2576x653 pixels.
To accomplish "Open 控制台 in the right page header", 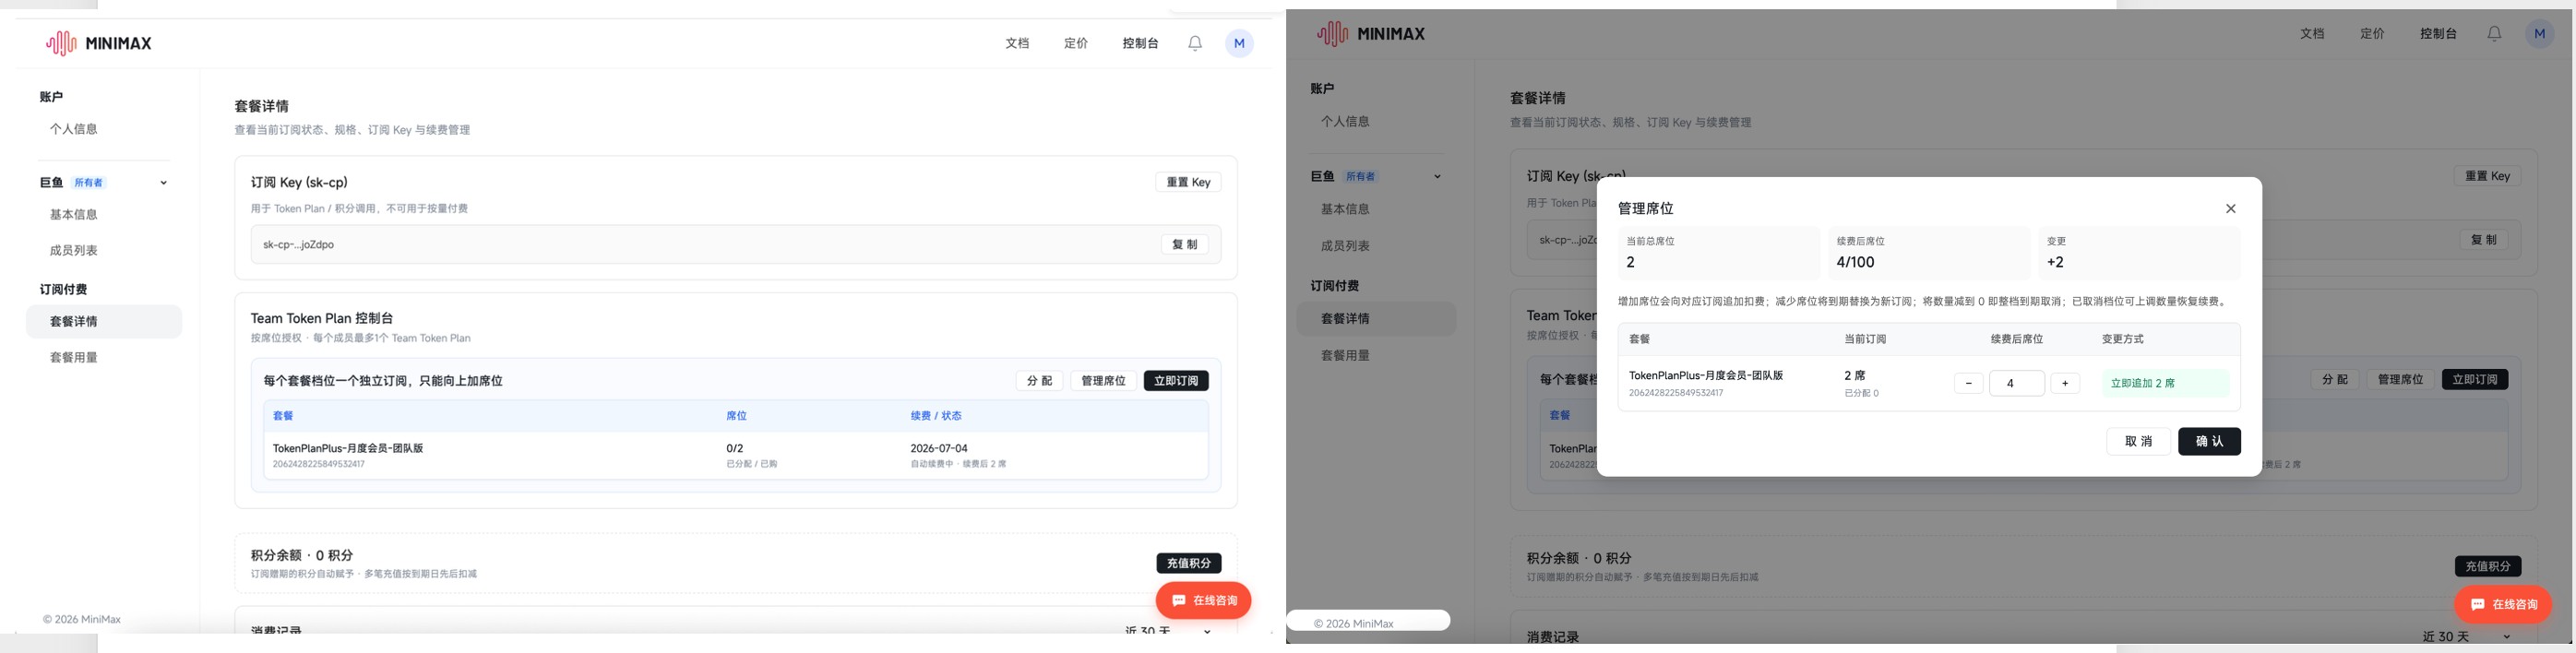I will pos(2438,33).
